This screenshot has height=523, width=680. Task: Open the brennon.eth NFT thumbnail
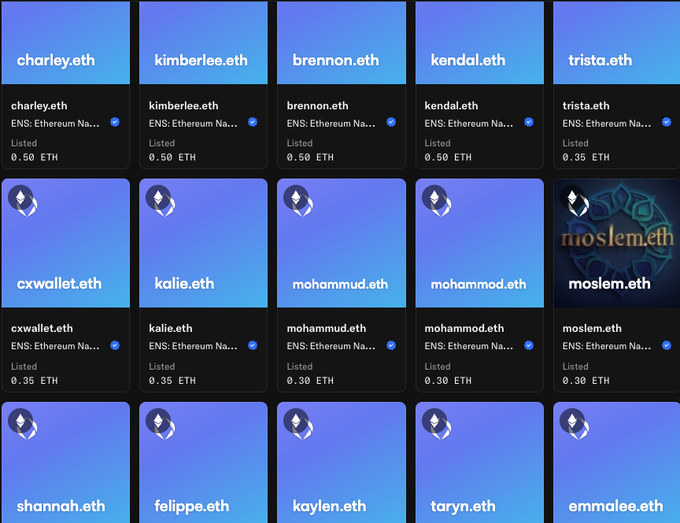[341, 42]
